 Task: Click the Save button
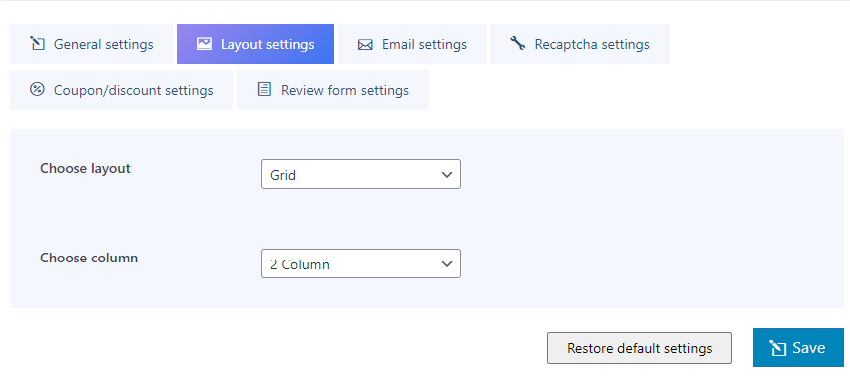[798, 347]
